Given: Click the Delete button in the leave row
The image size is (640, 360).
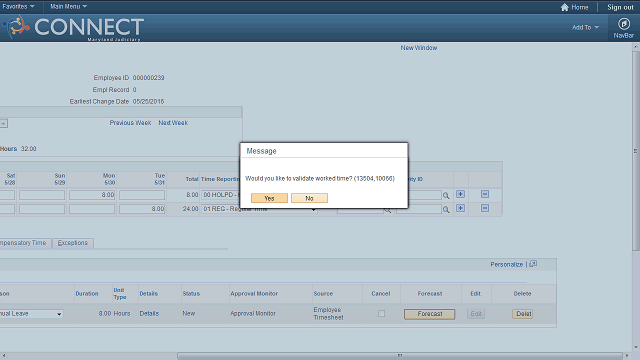Looking at the screenshot, I should pos(522,314).
